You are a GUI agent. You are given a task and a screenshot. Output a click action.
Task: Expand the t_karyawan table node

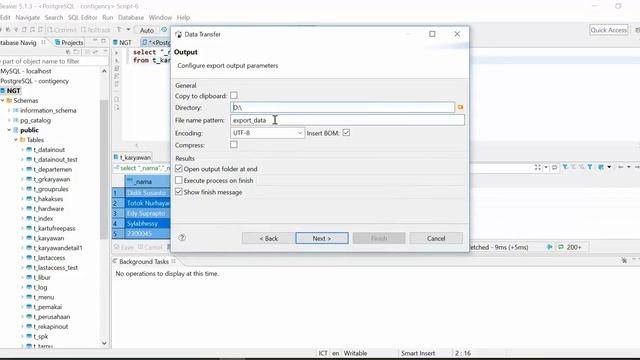pos(22,238)
